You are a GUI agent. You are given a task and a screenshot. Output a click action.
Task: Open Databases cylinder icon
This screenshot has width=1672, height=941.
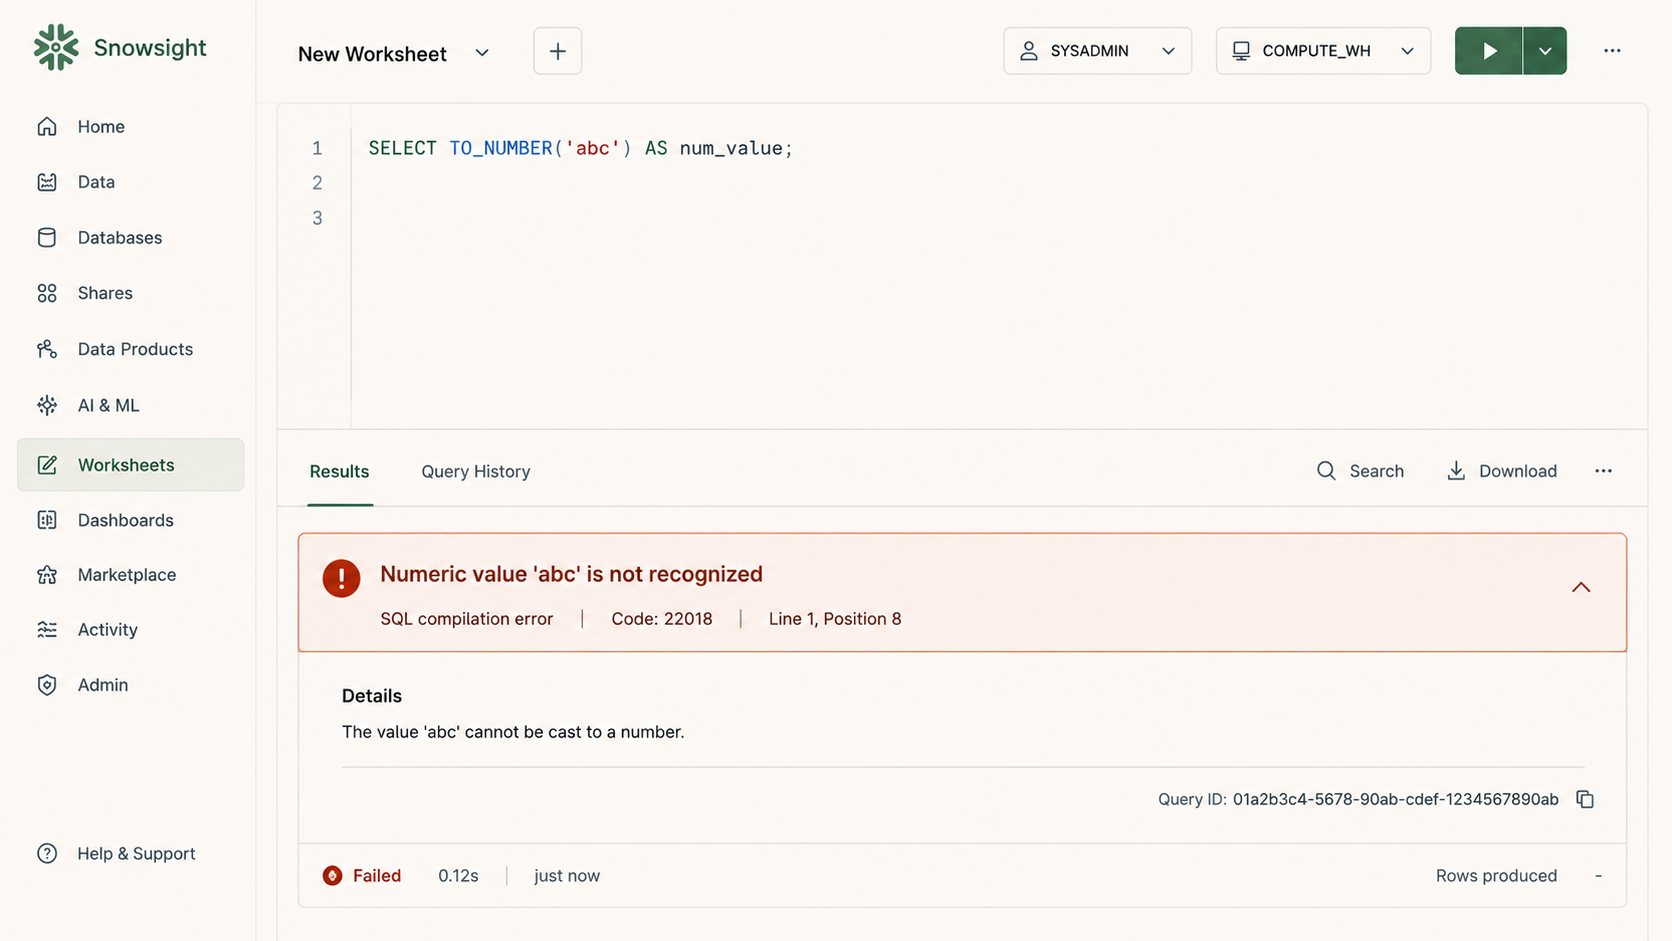[x=47, y=238]
